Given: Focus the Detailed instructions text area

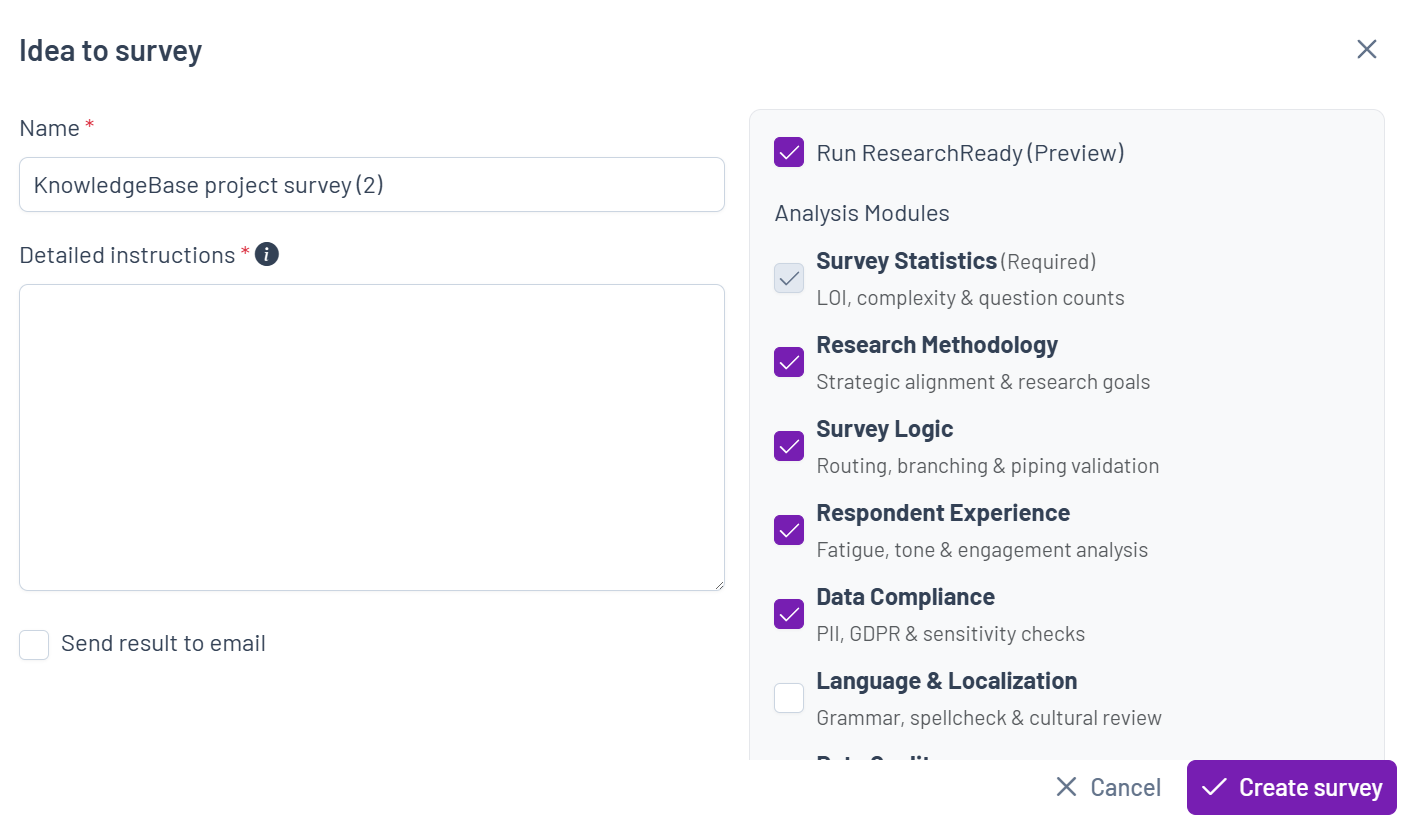Looking at the screenshot, I should [372, 437].
